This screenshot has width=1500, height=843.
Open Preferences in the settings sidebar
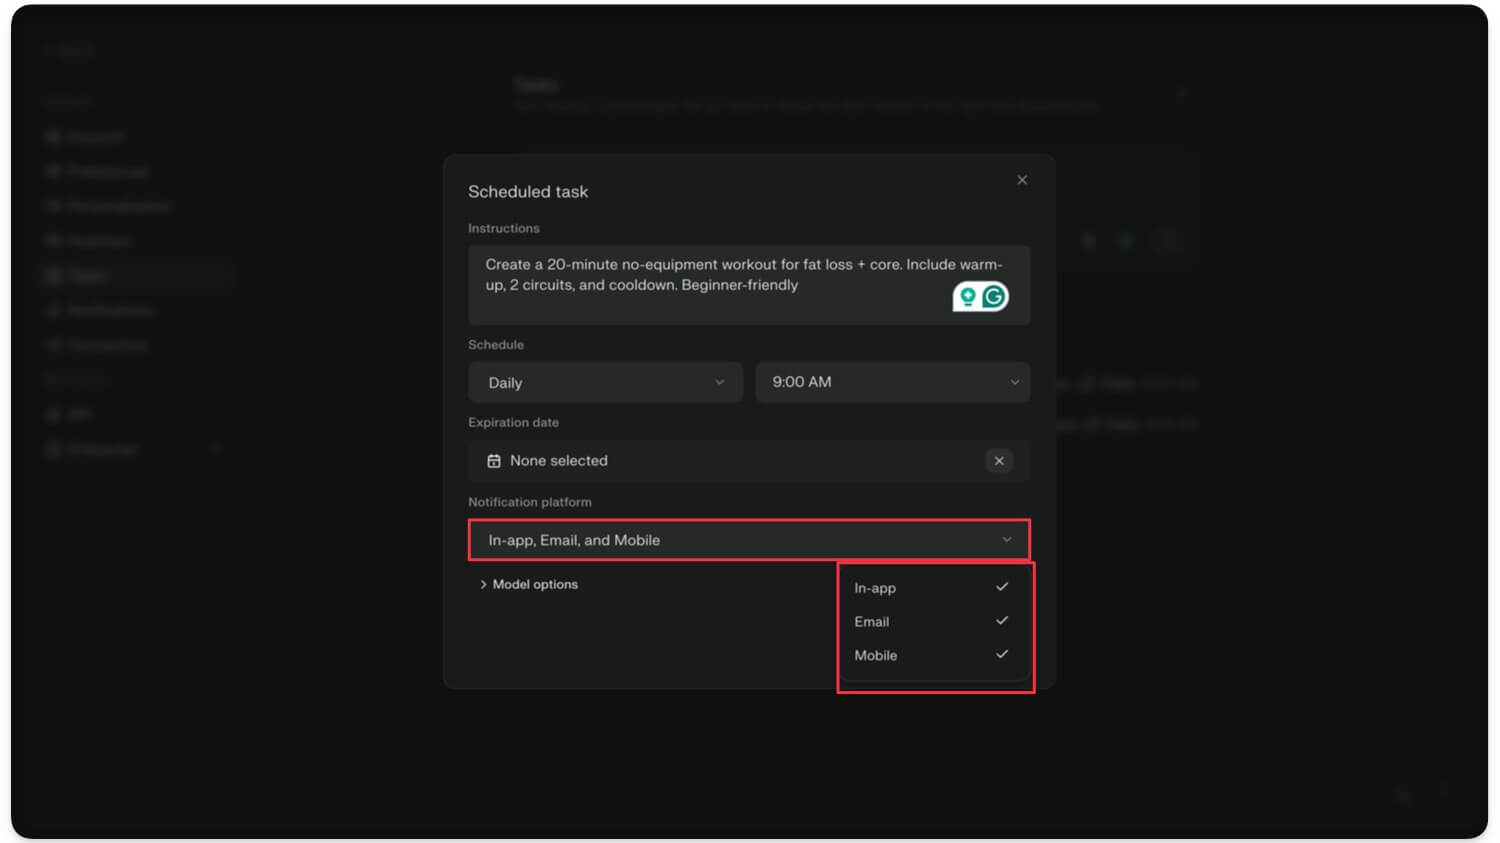click(107, 171)
